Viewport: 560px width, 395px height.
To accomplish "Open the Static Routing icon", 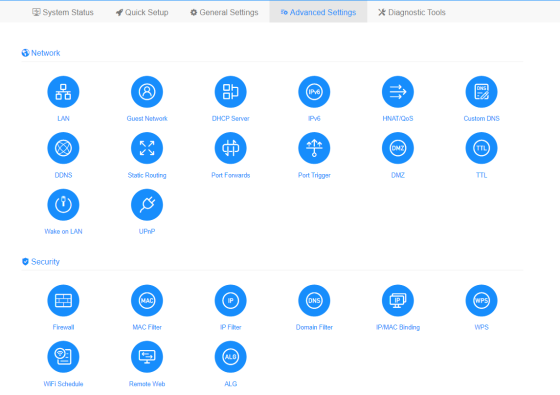I will click(x=147, y=148).
